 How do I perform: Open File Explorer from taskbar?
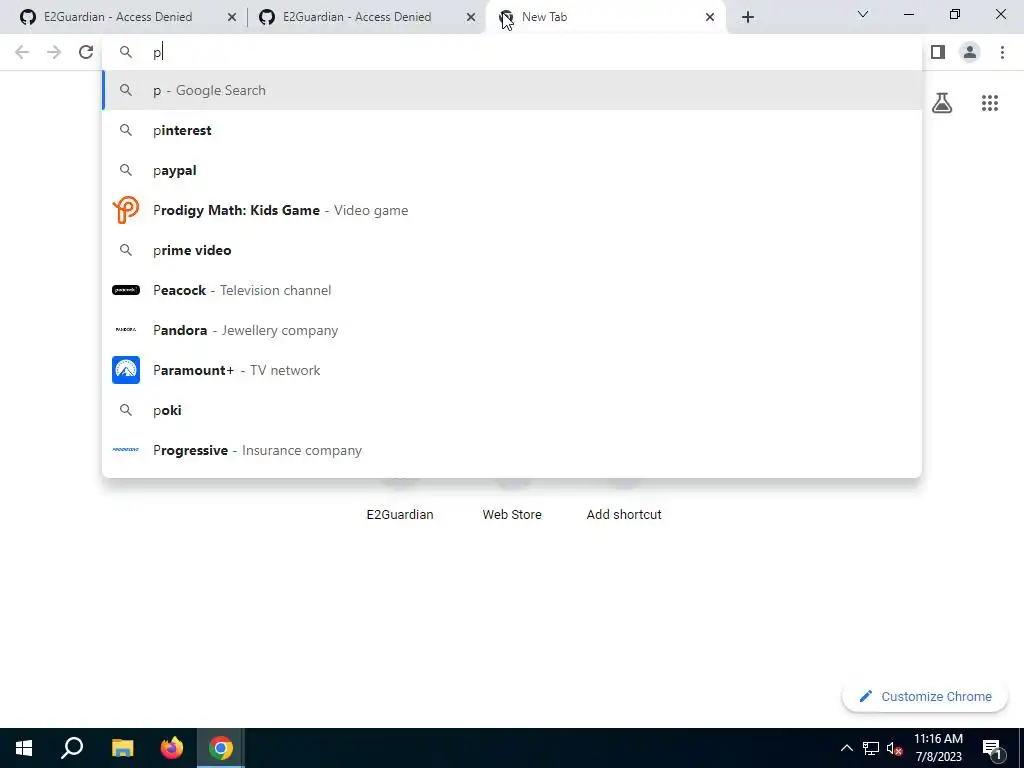[122, 748]
